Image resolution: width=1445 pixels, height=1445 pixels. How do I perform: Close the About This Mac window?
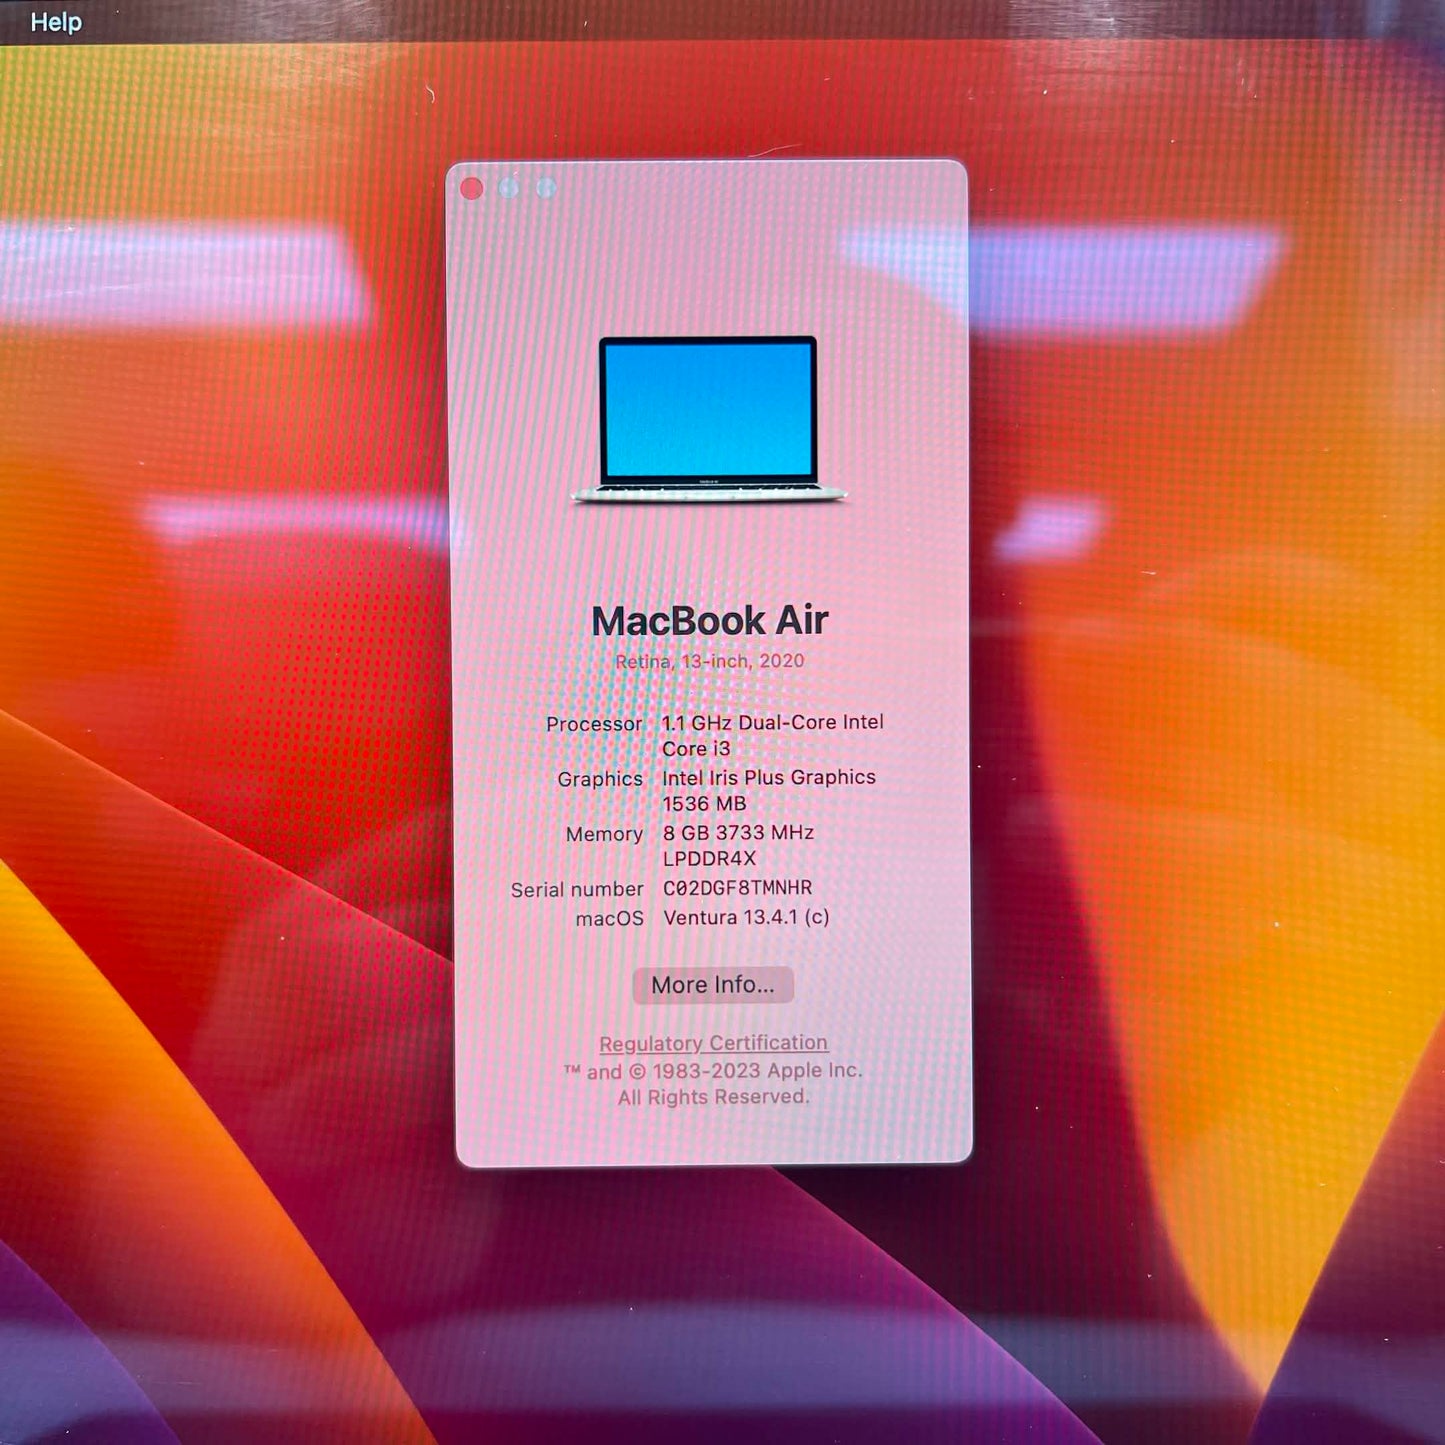pyautogui.click(x=472, y=188)
